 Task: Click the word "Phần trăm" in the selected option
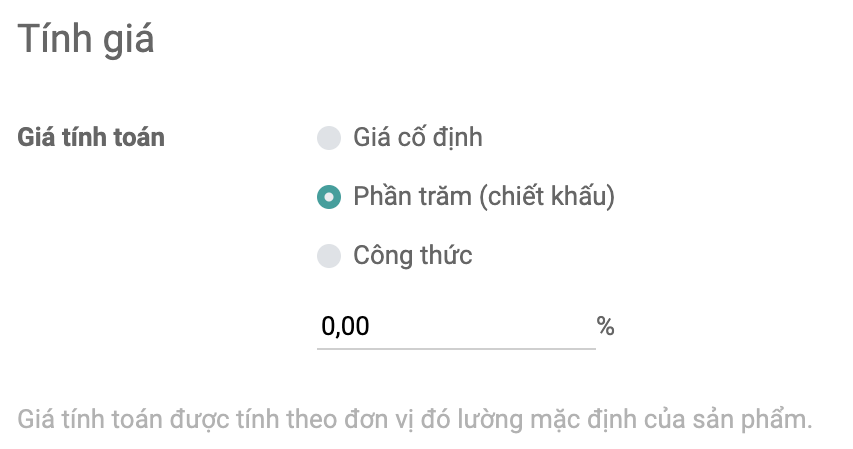(412, 197)
